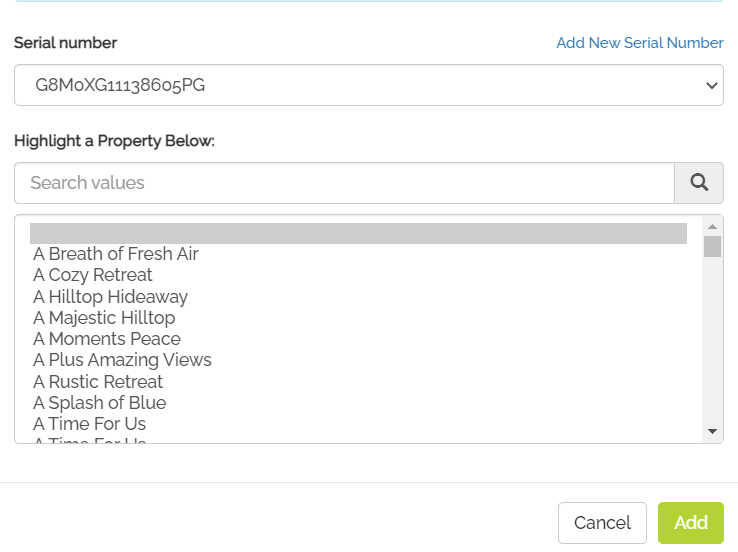Screen dimensions: 738x552
Task: Click the magnifying glass search icon
Action: pos(699,183)
